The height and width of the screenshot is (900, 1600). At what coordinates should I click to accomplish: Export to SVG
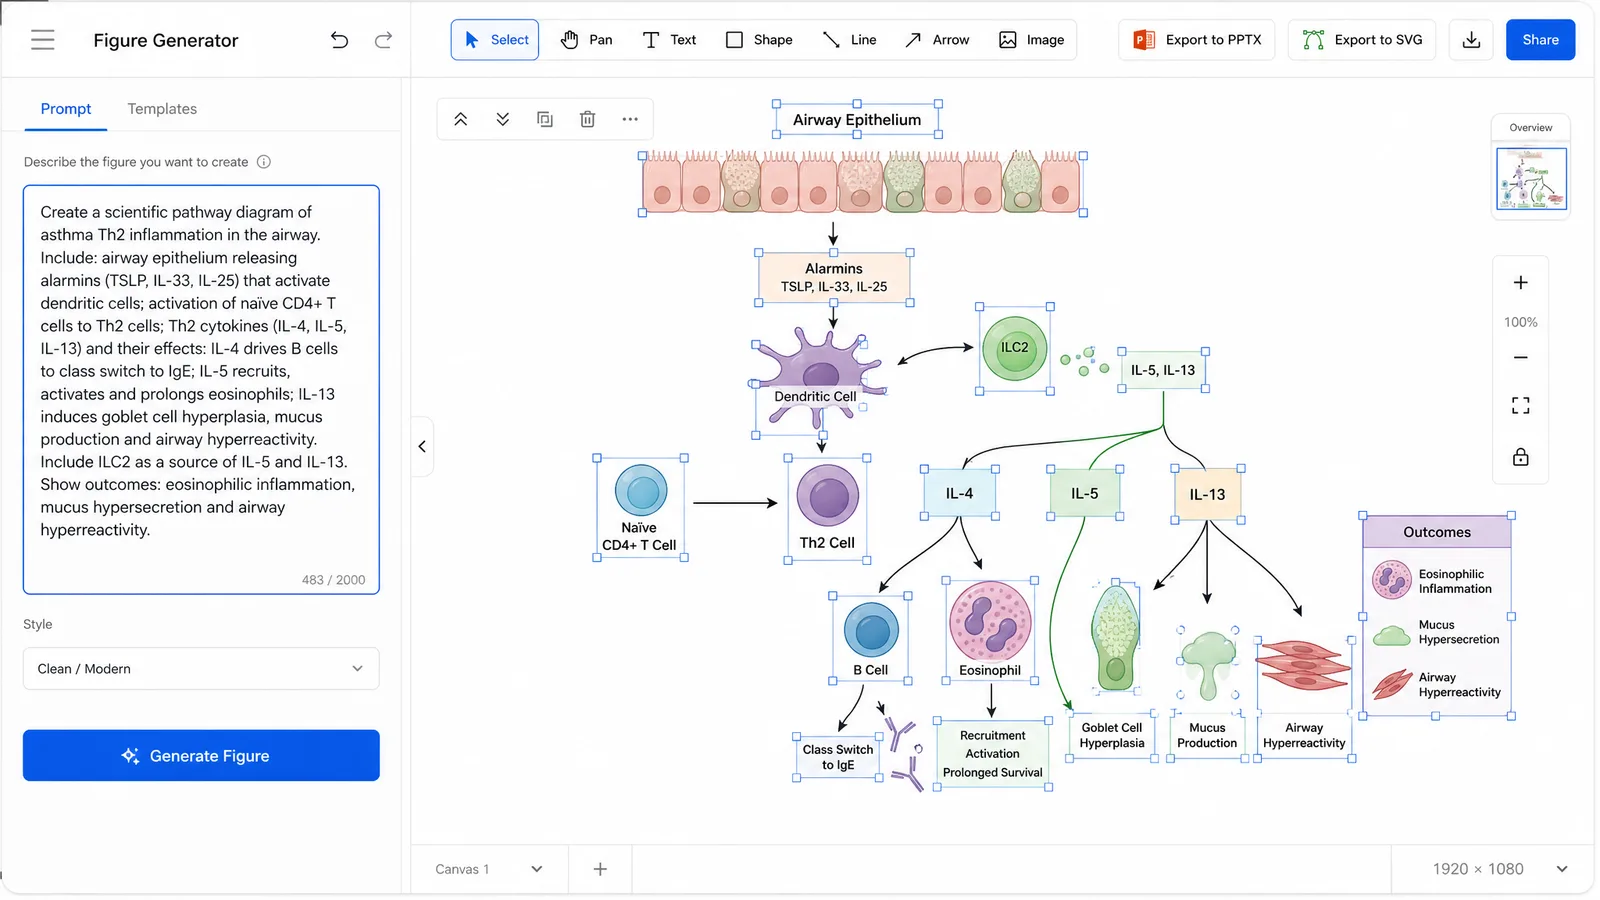click(1362, 40)
